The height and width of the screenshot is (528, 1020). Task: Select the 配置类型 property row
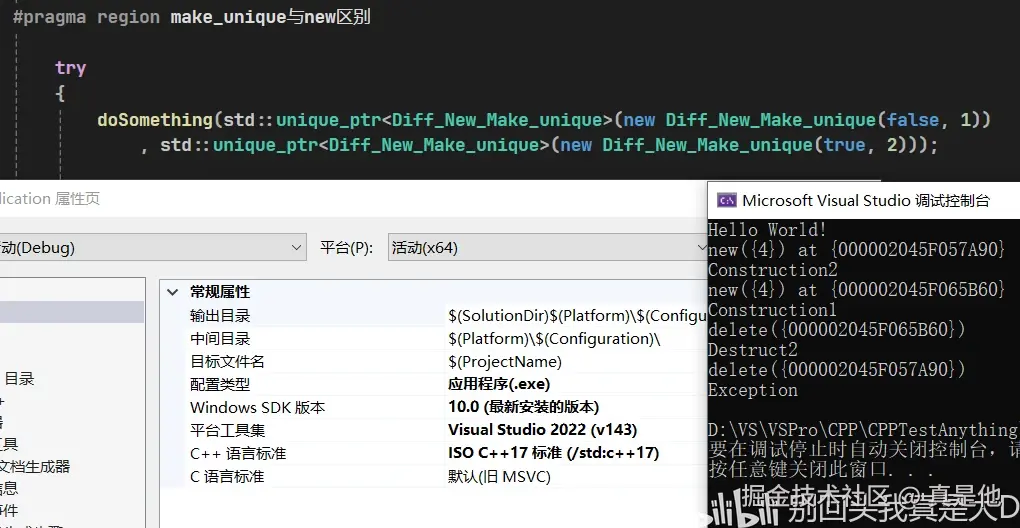[x=434, y=384]
